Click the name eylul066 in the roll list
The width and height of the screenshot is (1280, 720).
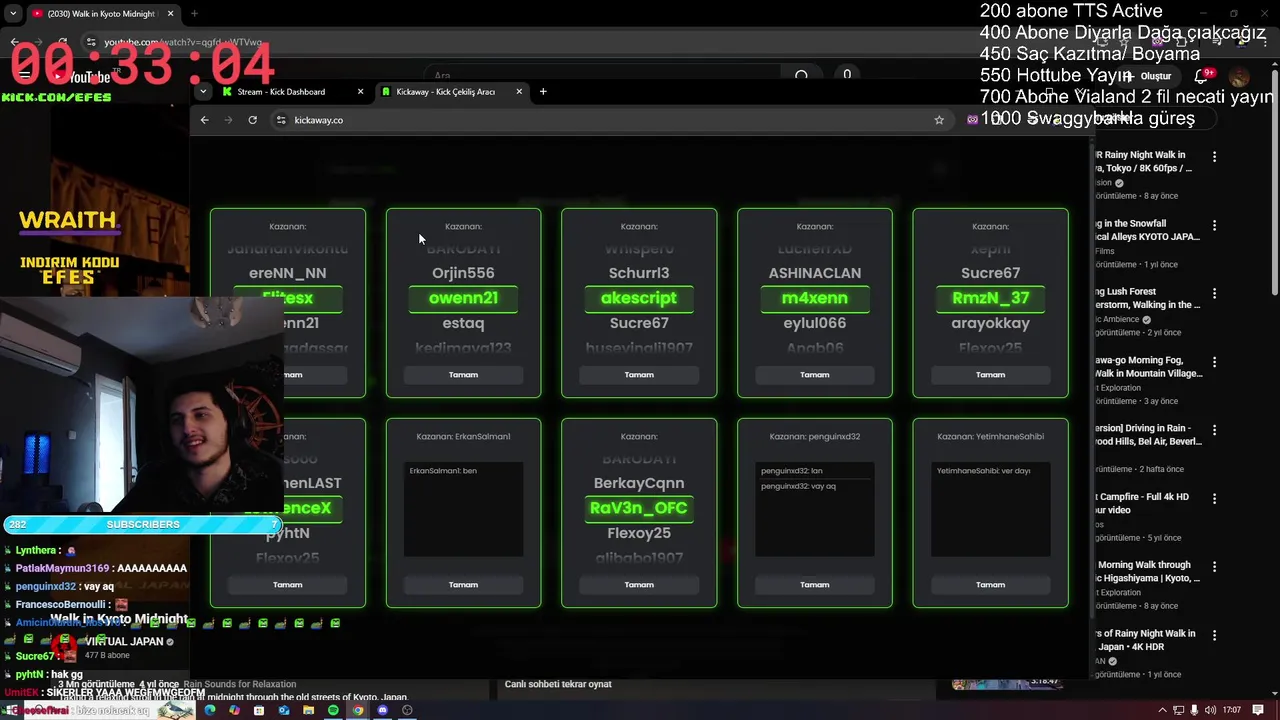(x=815, y=323)
